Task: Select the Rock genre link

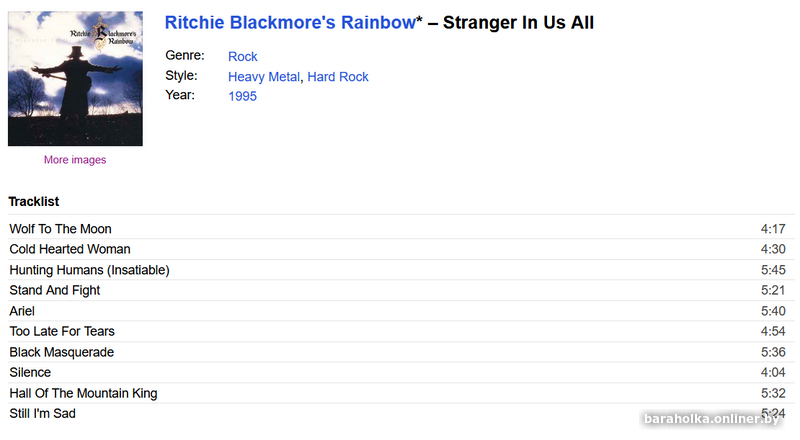Action: (243, 57)
